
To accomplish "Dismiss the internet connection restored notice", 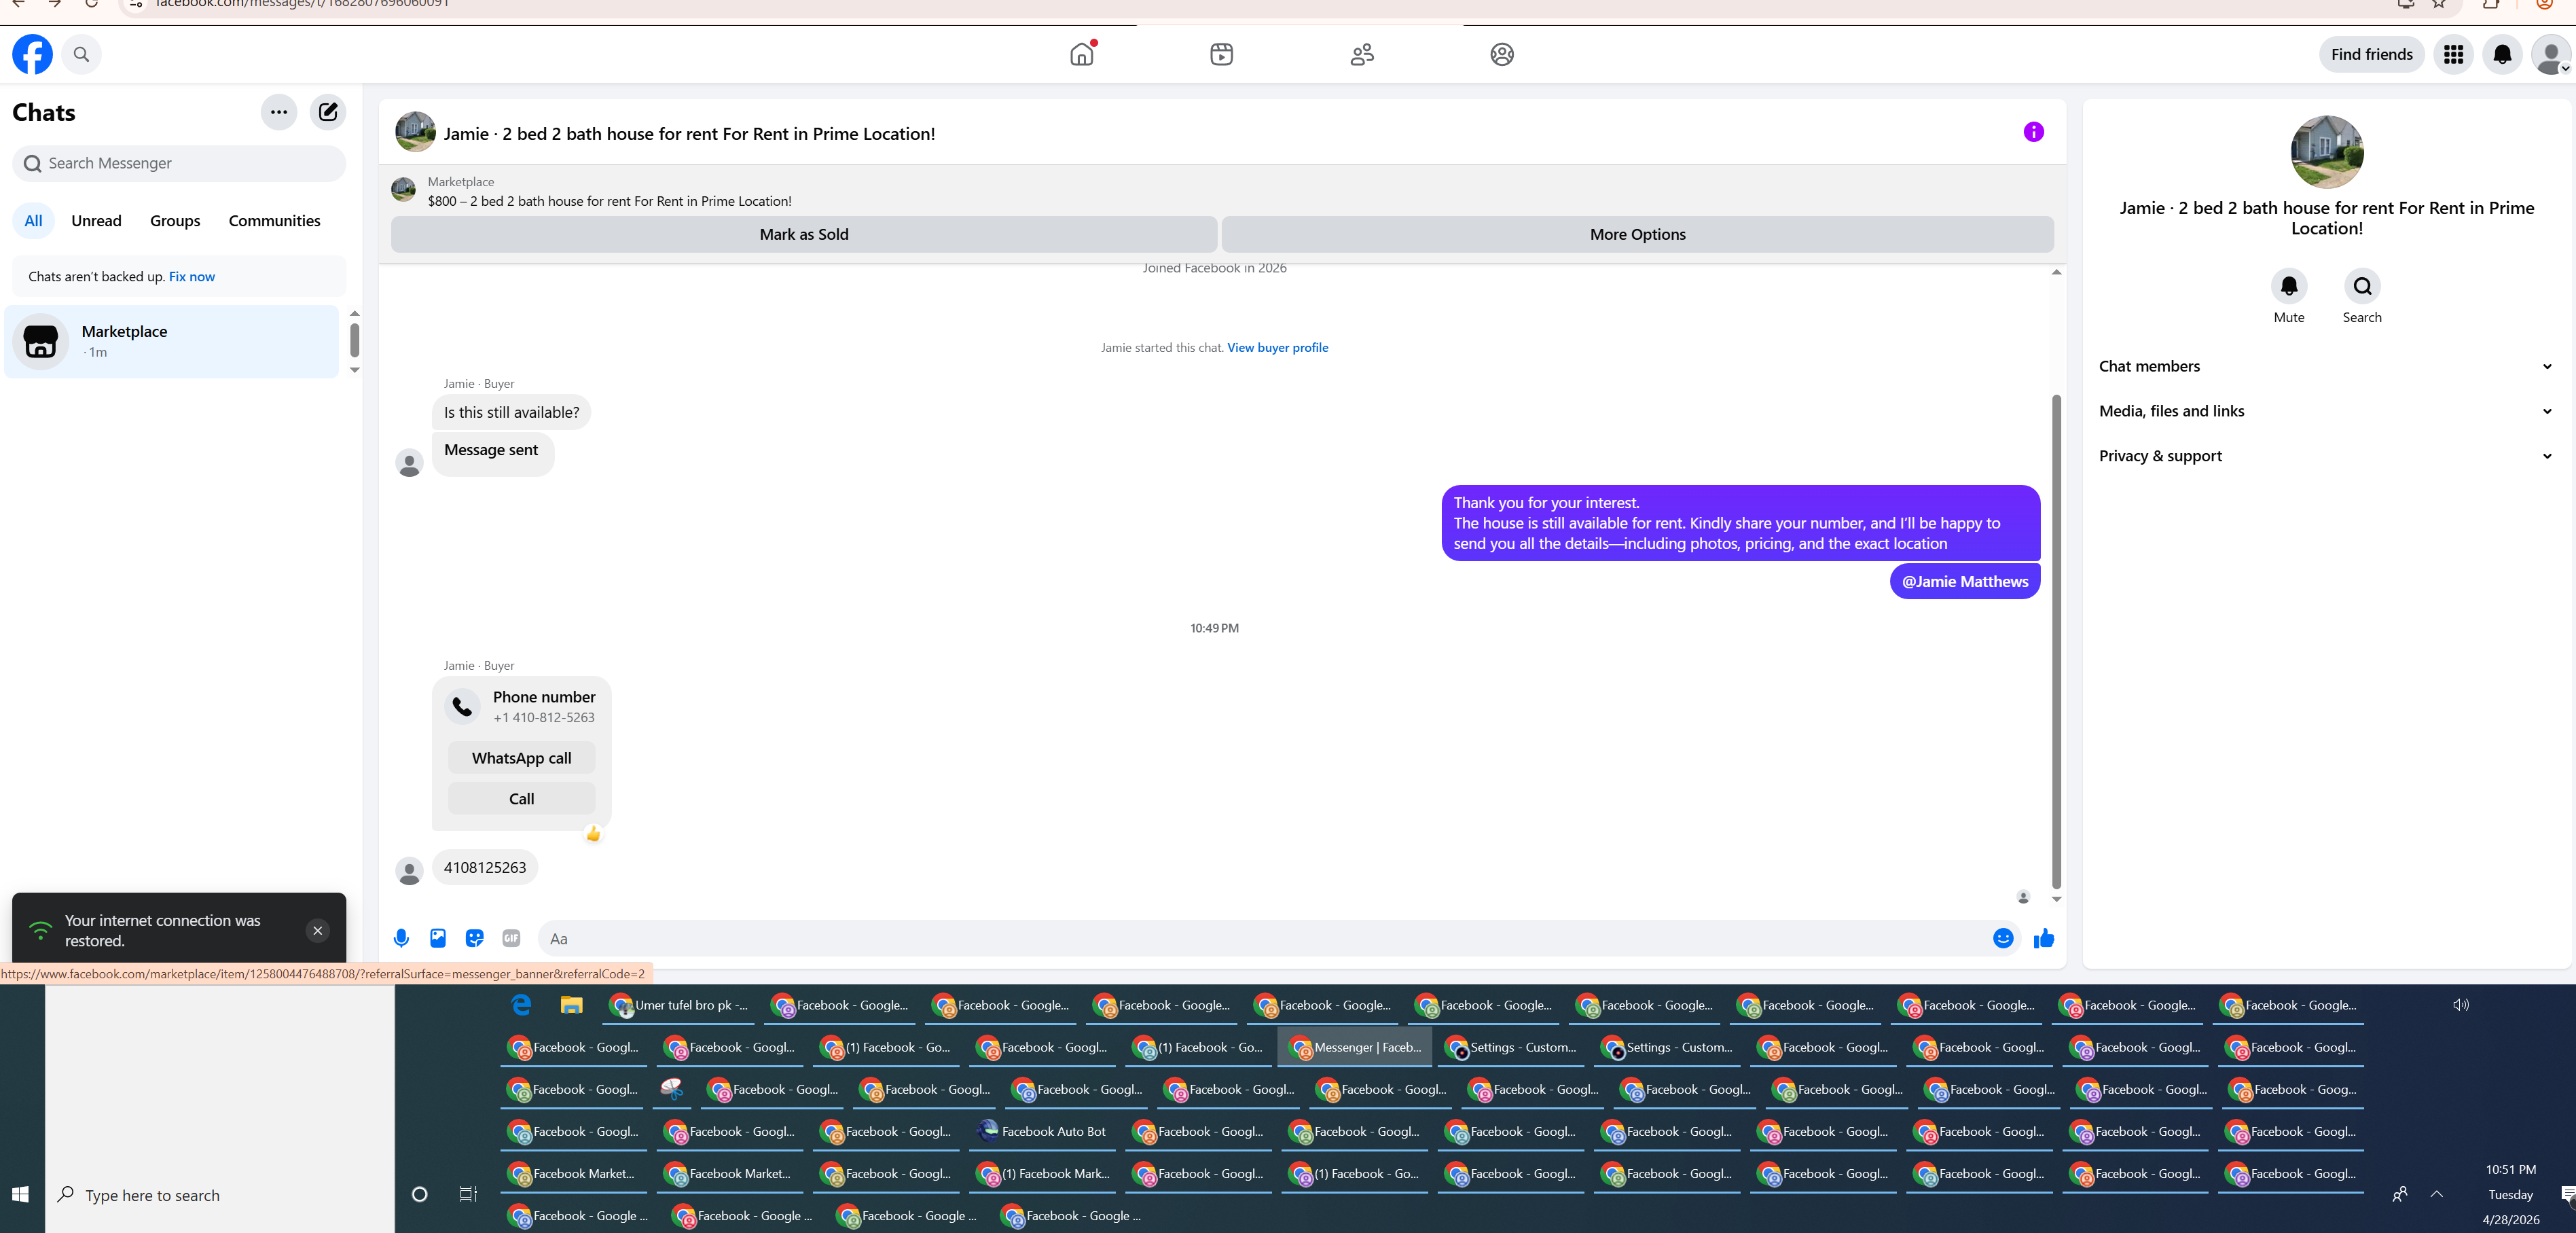I will (317, 930).
